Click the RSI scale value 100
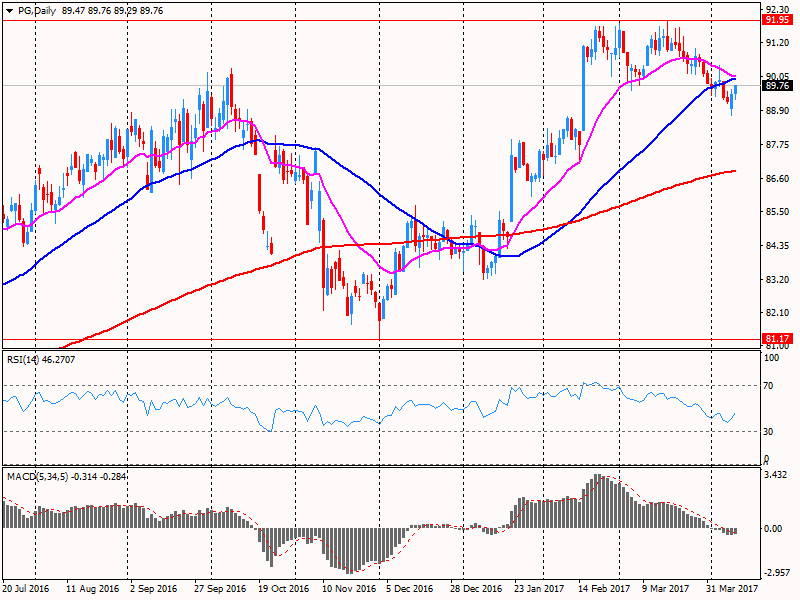This screenshot has height=600, width=800. click(x=771, y=358)
